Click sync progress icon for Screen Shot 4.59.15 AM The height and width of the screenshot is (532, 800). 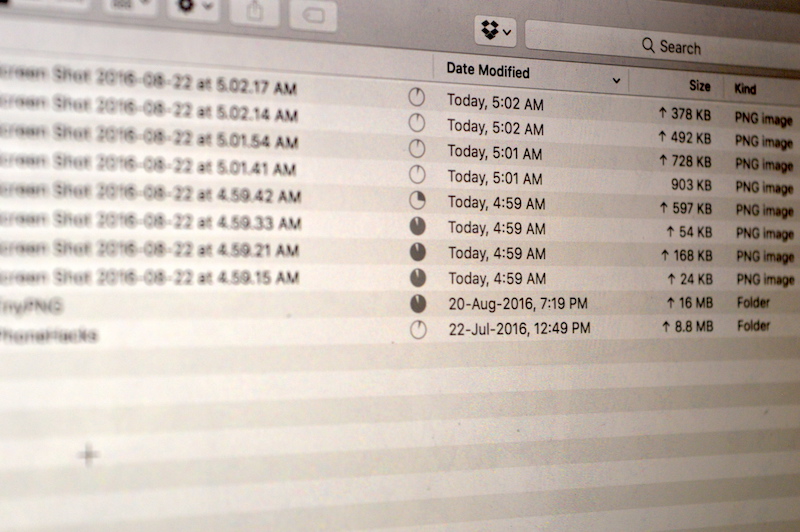coord(418,277)
